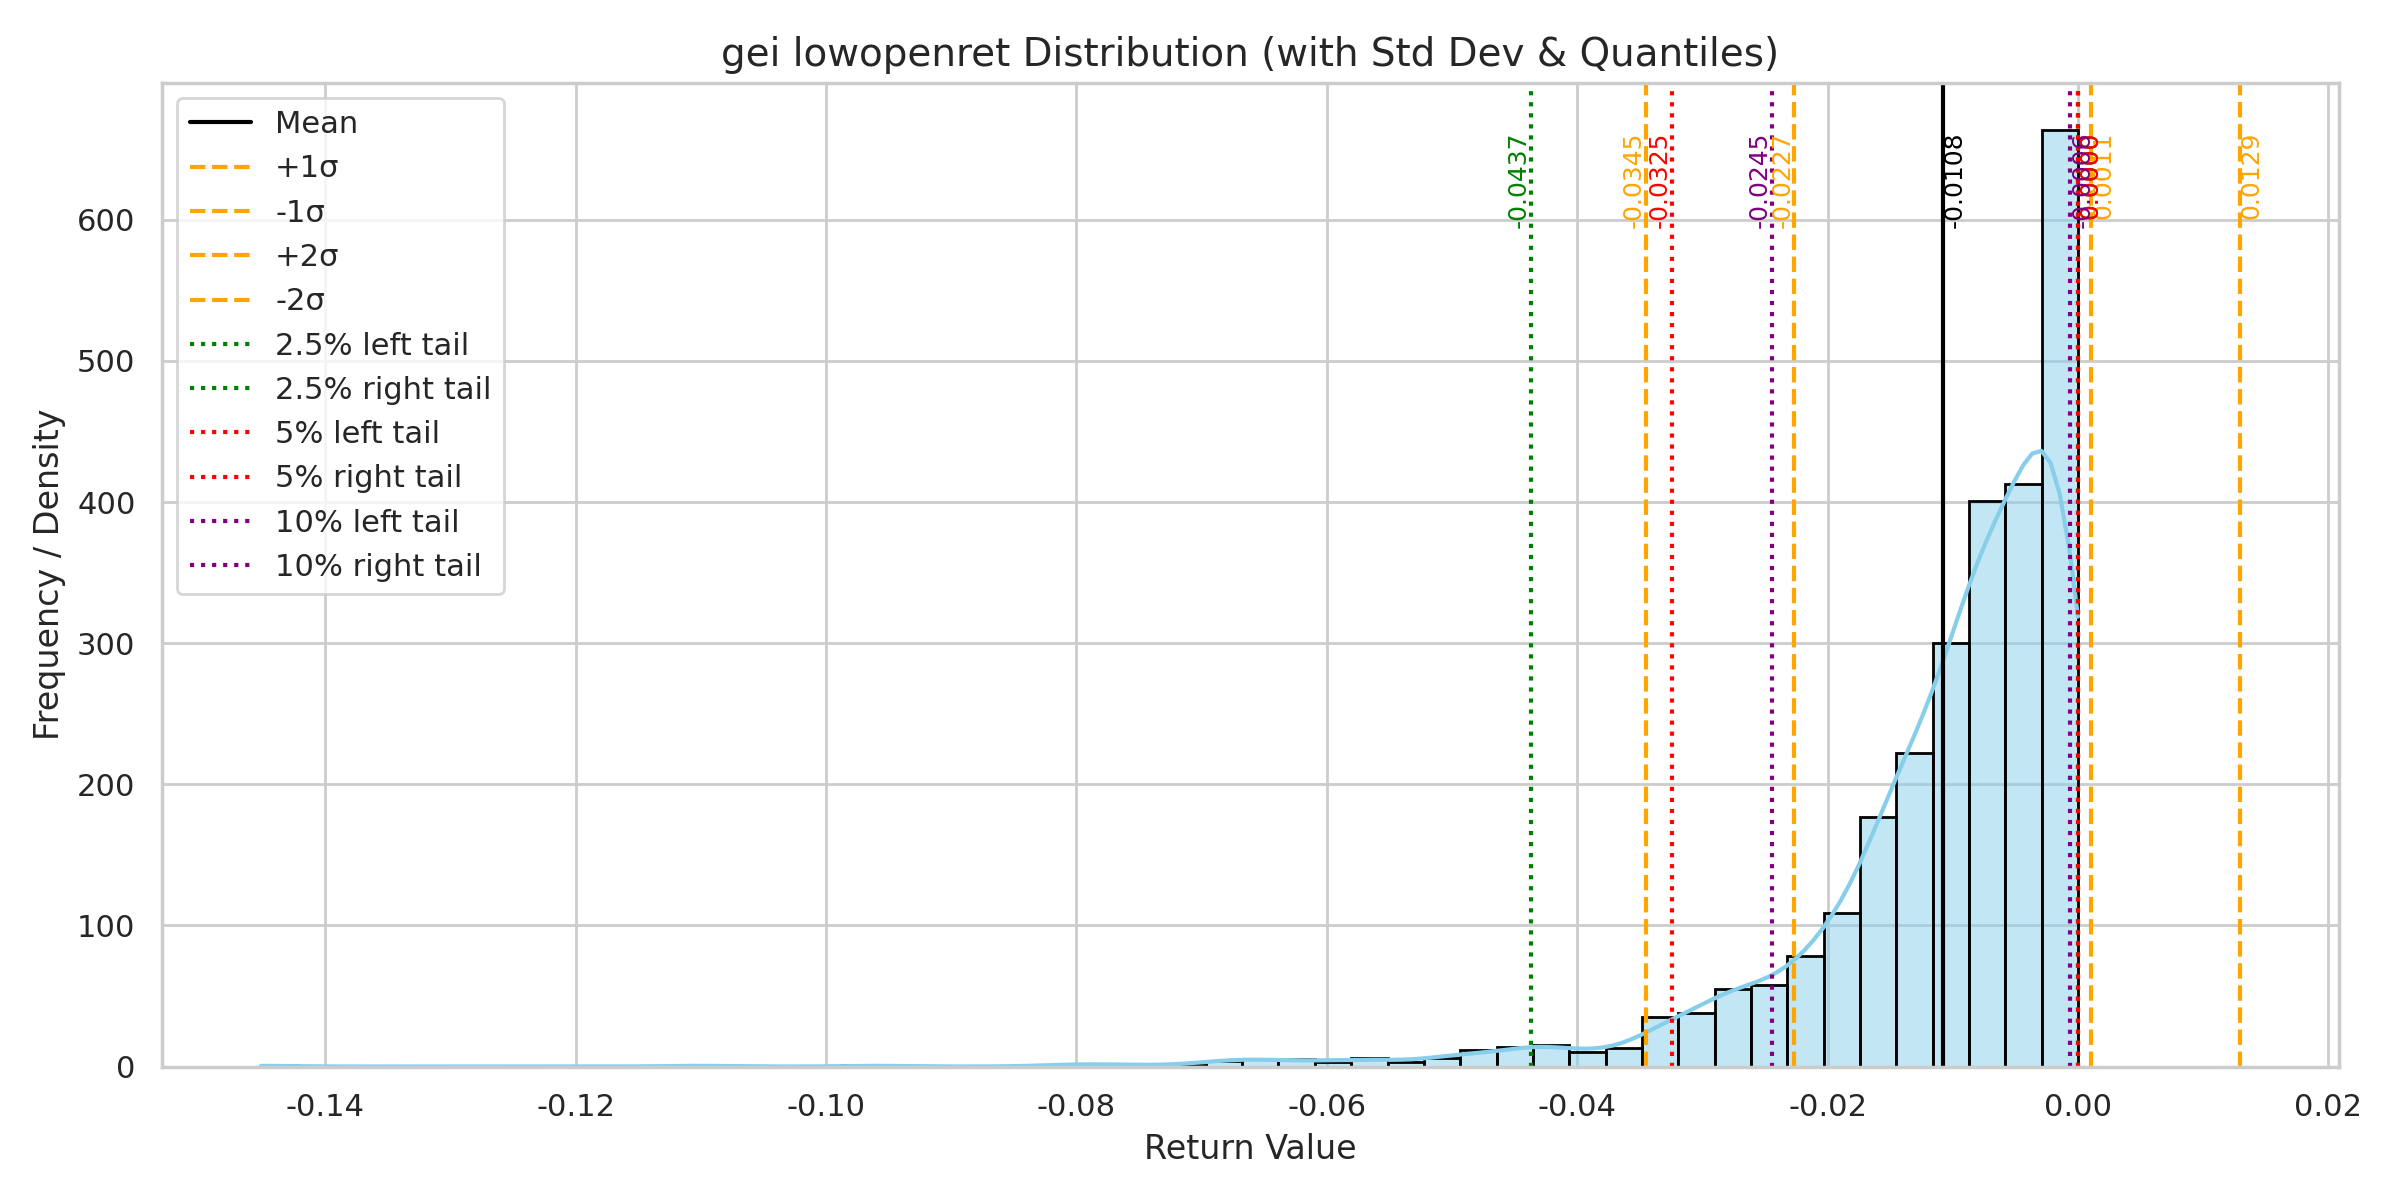Screen dimensions: 2400x1200
Task: Click the 10% right tail legend entry
Action: [377, 566]
